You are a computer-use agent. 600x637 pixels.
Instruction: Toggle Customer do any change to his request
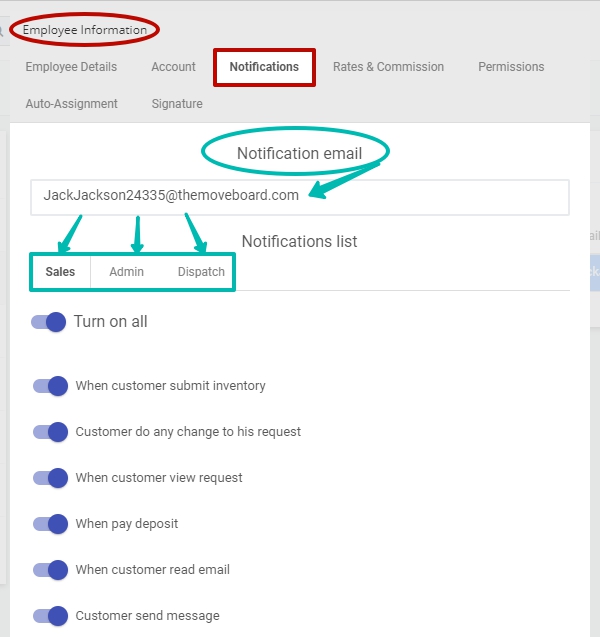pyautogui.click(x=50, y=432)
